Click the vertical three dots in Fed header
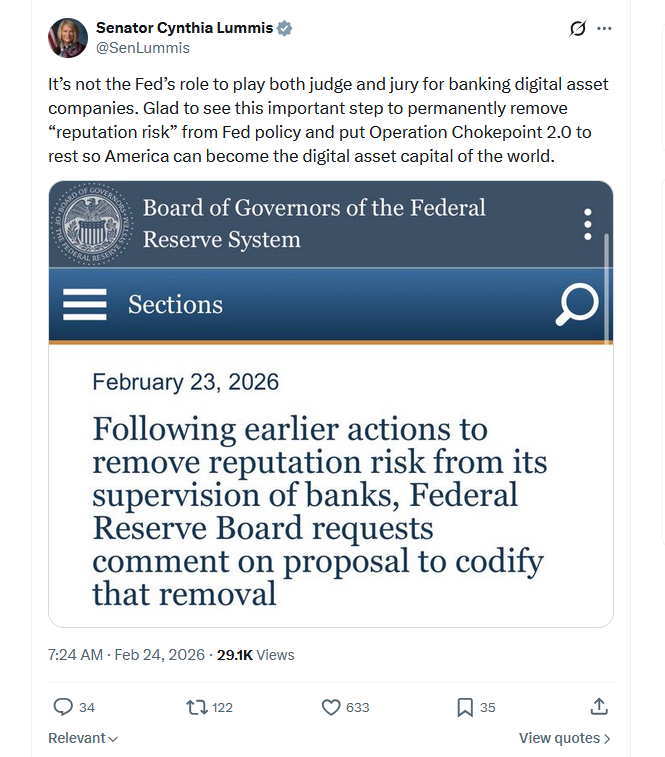Screen dimensions: 665x757 (x=588, y=225)
